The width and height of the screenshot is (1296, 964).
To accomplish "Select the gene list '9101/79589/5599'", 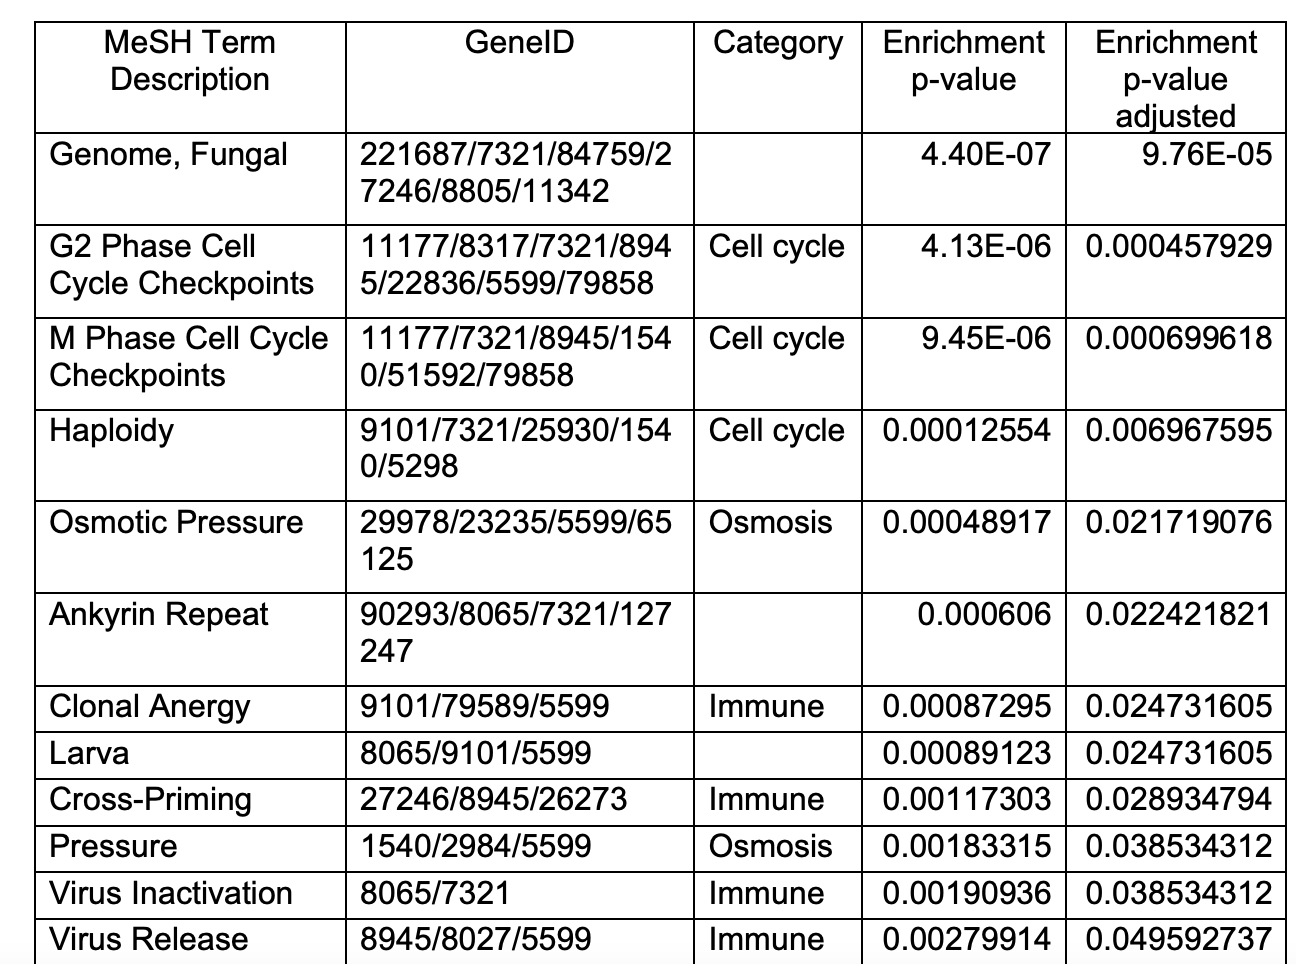I will tap(484, 707).
